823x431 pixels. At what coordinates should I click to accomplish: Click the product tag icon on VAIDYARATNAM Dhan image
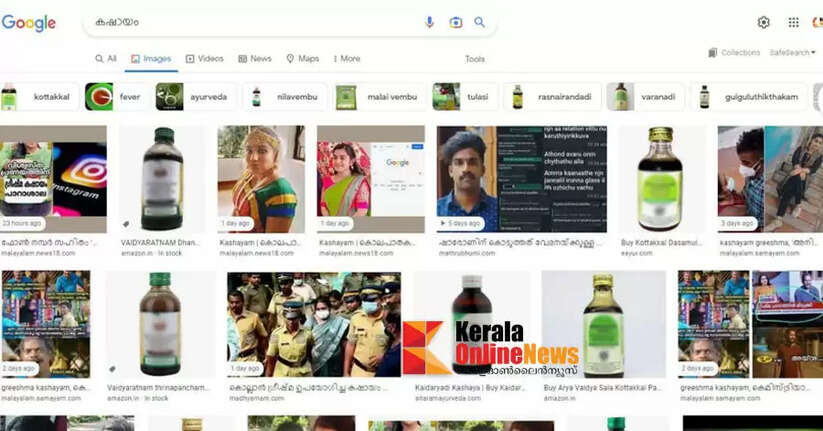[126, 224]
